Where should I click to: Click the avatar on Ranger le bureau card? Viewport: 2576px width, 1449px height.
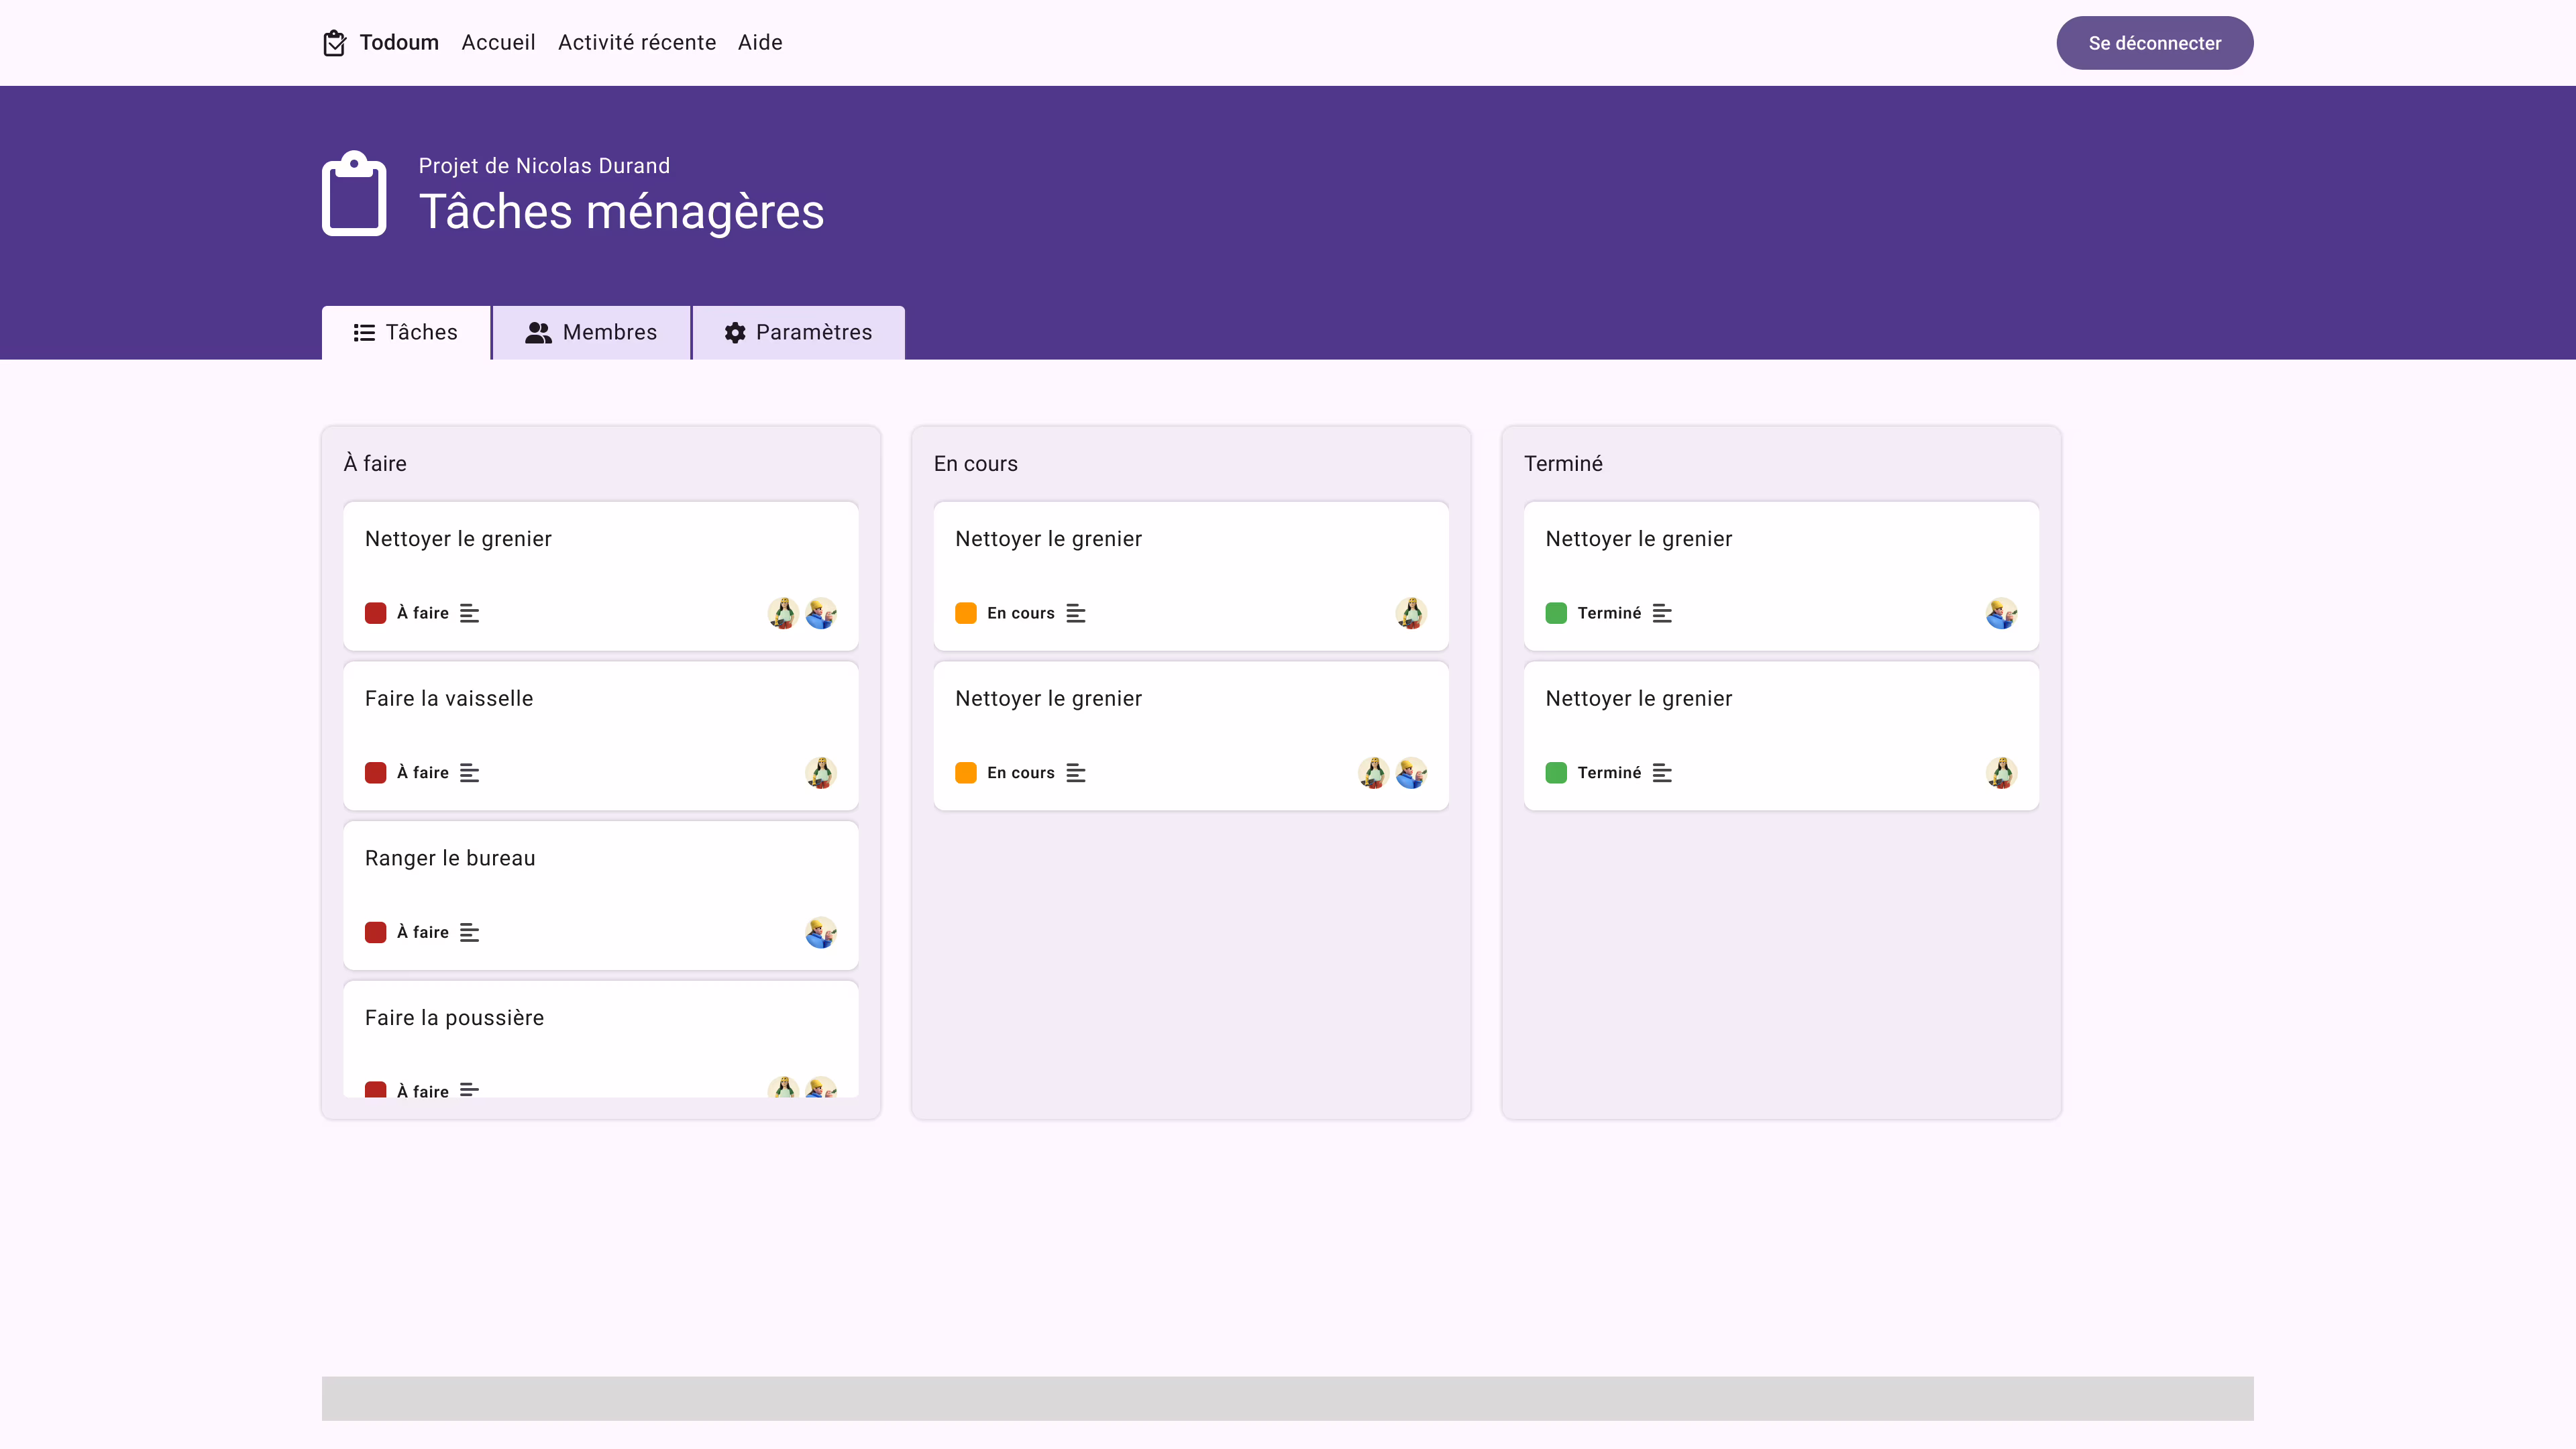click(x=821, y=932)
